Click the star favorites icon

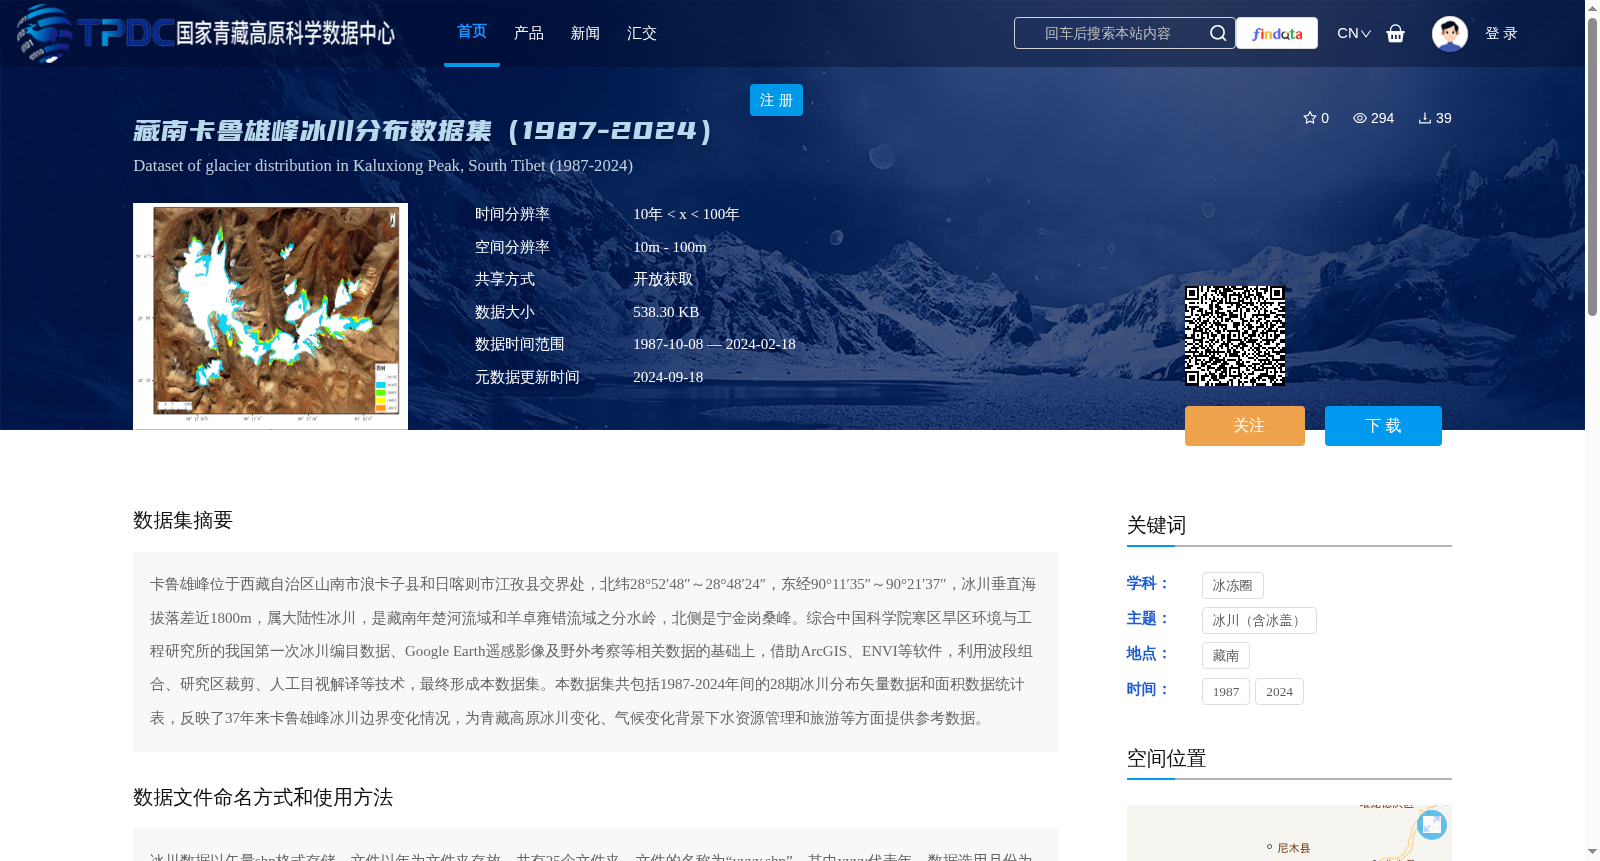[1310, 118]
